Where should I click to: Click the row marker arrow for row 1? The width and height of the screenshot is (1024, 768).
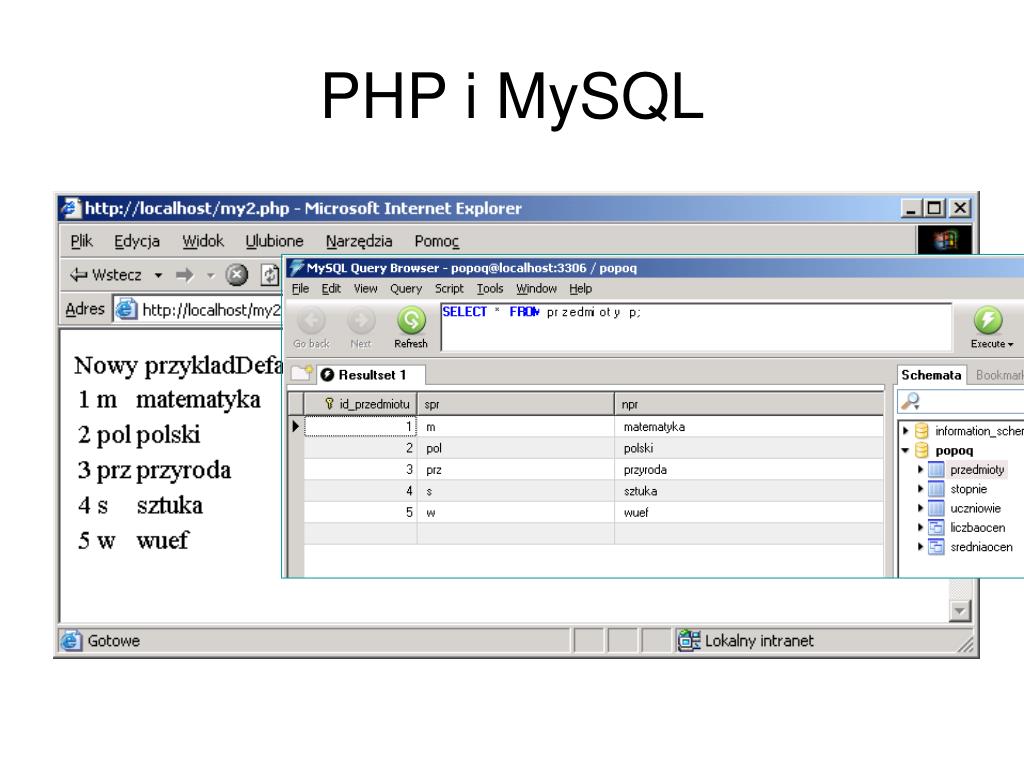[x=296, y=426]
